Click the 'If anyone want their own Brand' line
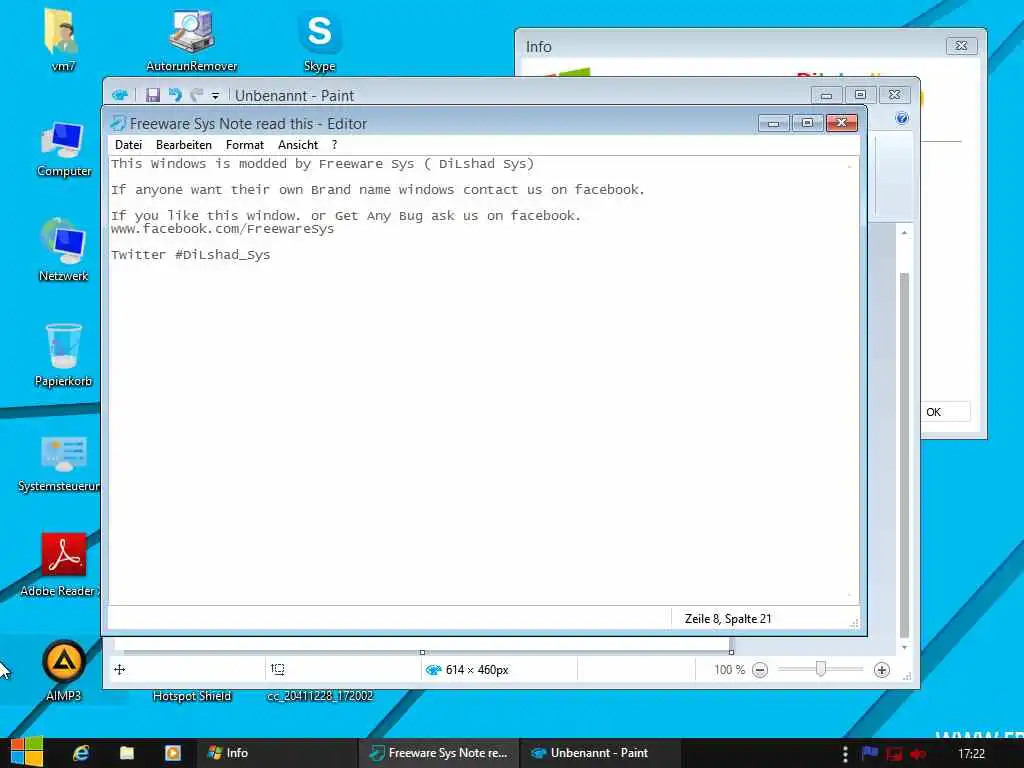Viewport: 1024px width, 768px height. [x=377, y=189]
